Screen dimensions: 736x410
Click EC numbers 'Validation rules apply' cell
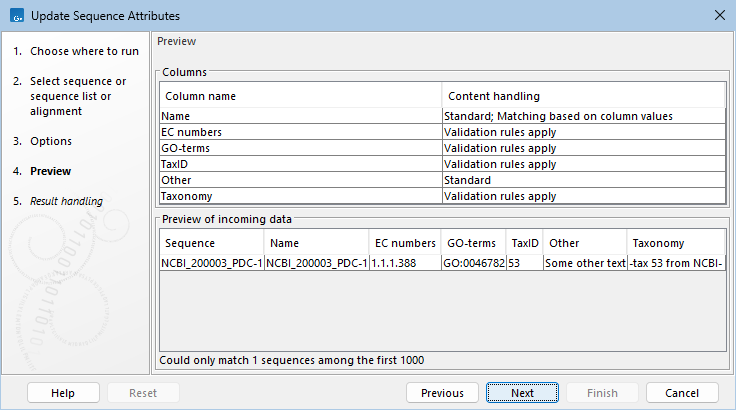click(x=584, y=132)
